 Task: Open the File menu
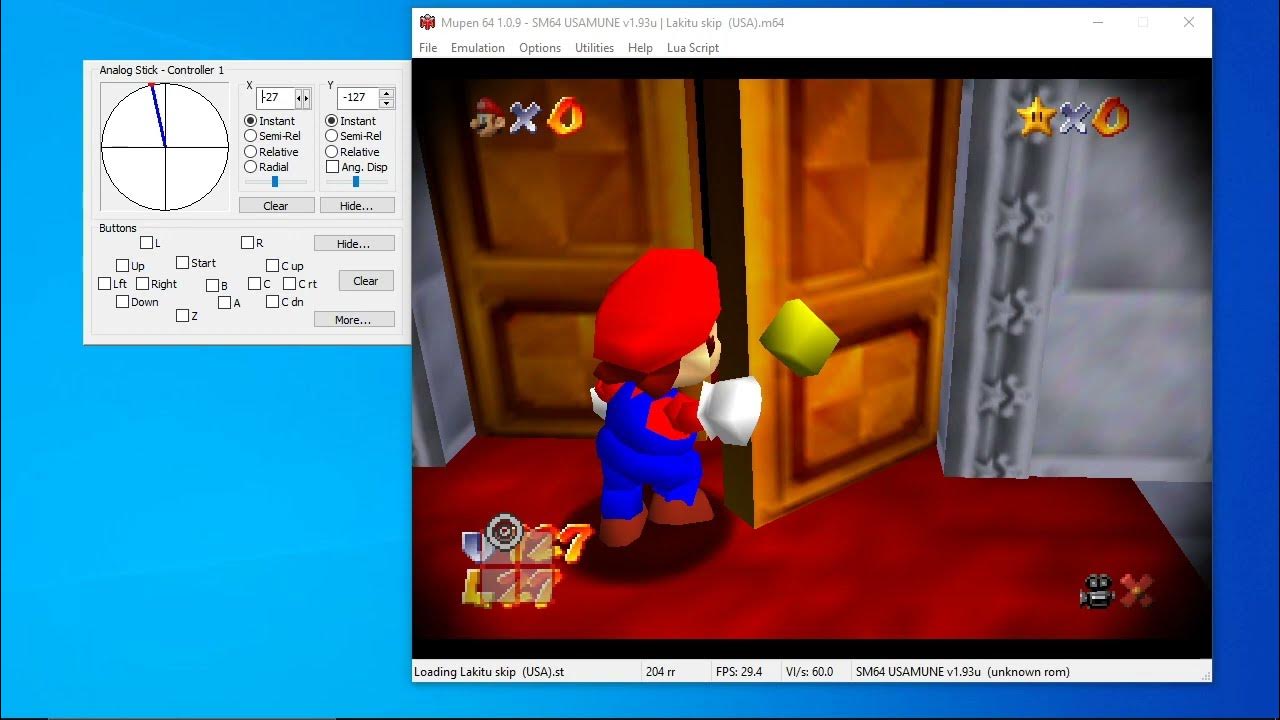(428, 48)
